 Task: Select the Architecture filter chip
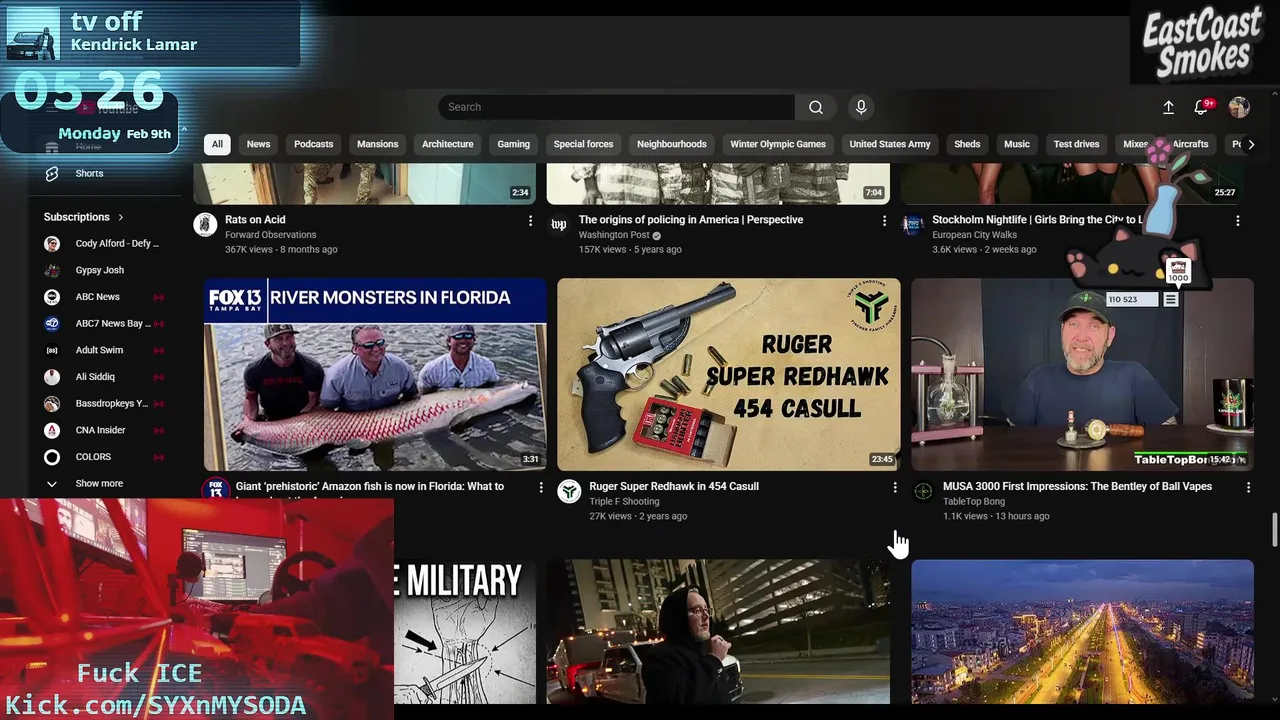click(447, 144)
